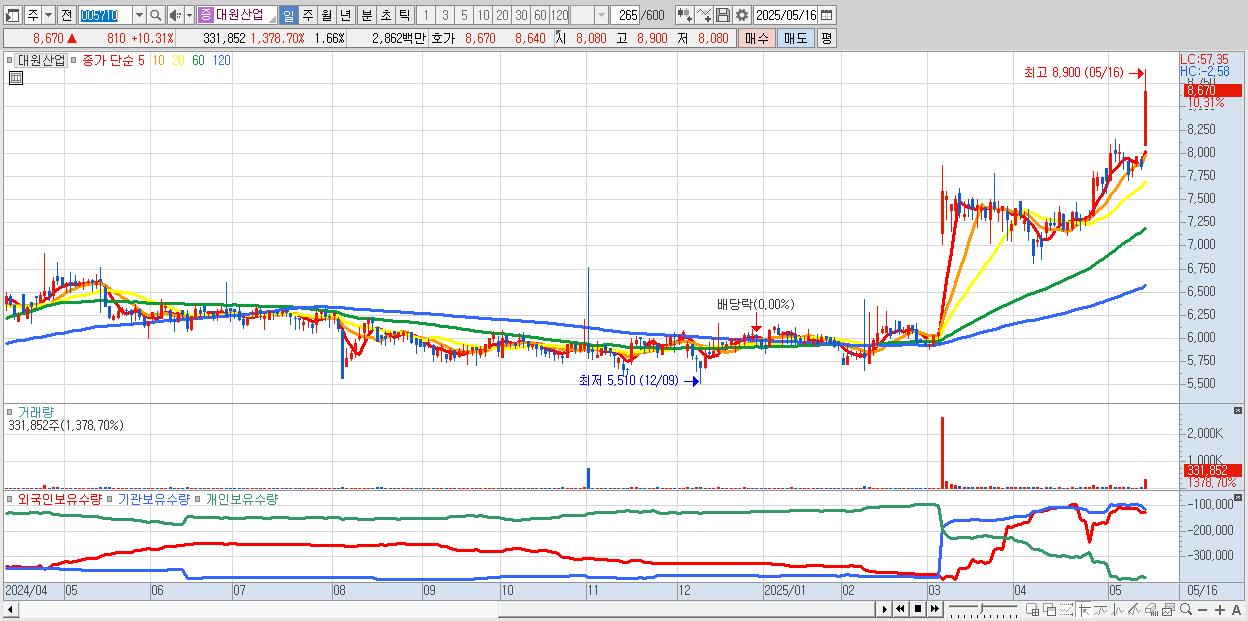Select the 년 (yearly) period toggle
The height and width of the screenshot is (621, 1248).
(x=345, y=15)
